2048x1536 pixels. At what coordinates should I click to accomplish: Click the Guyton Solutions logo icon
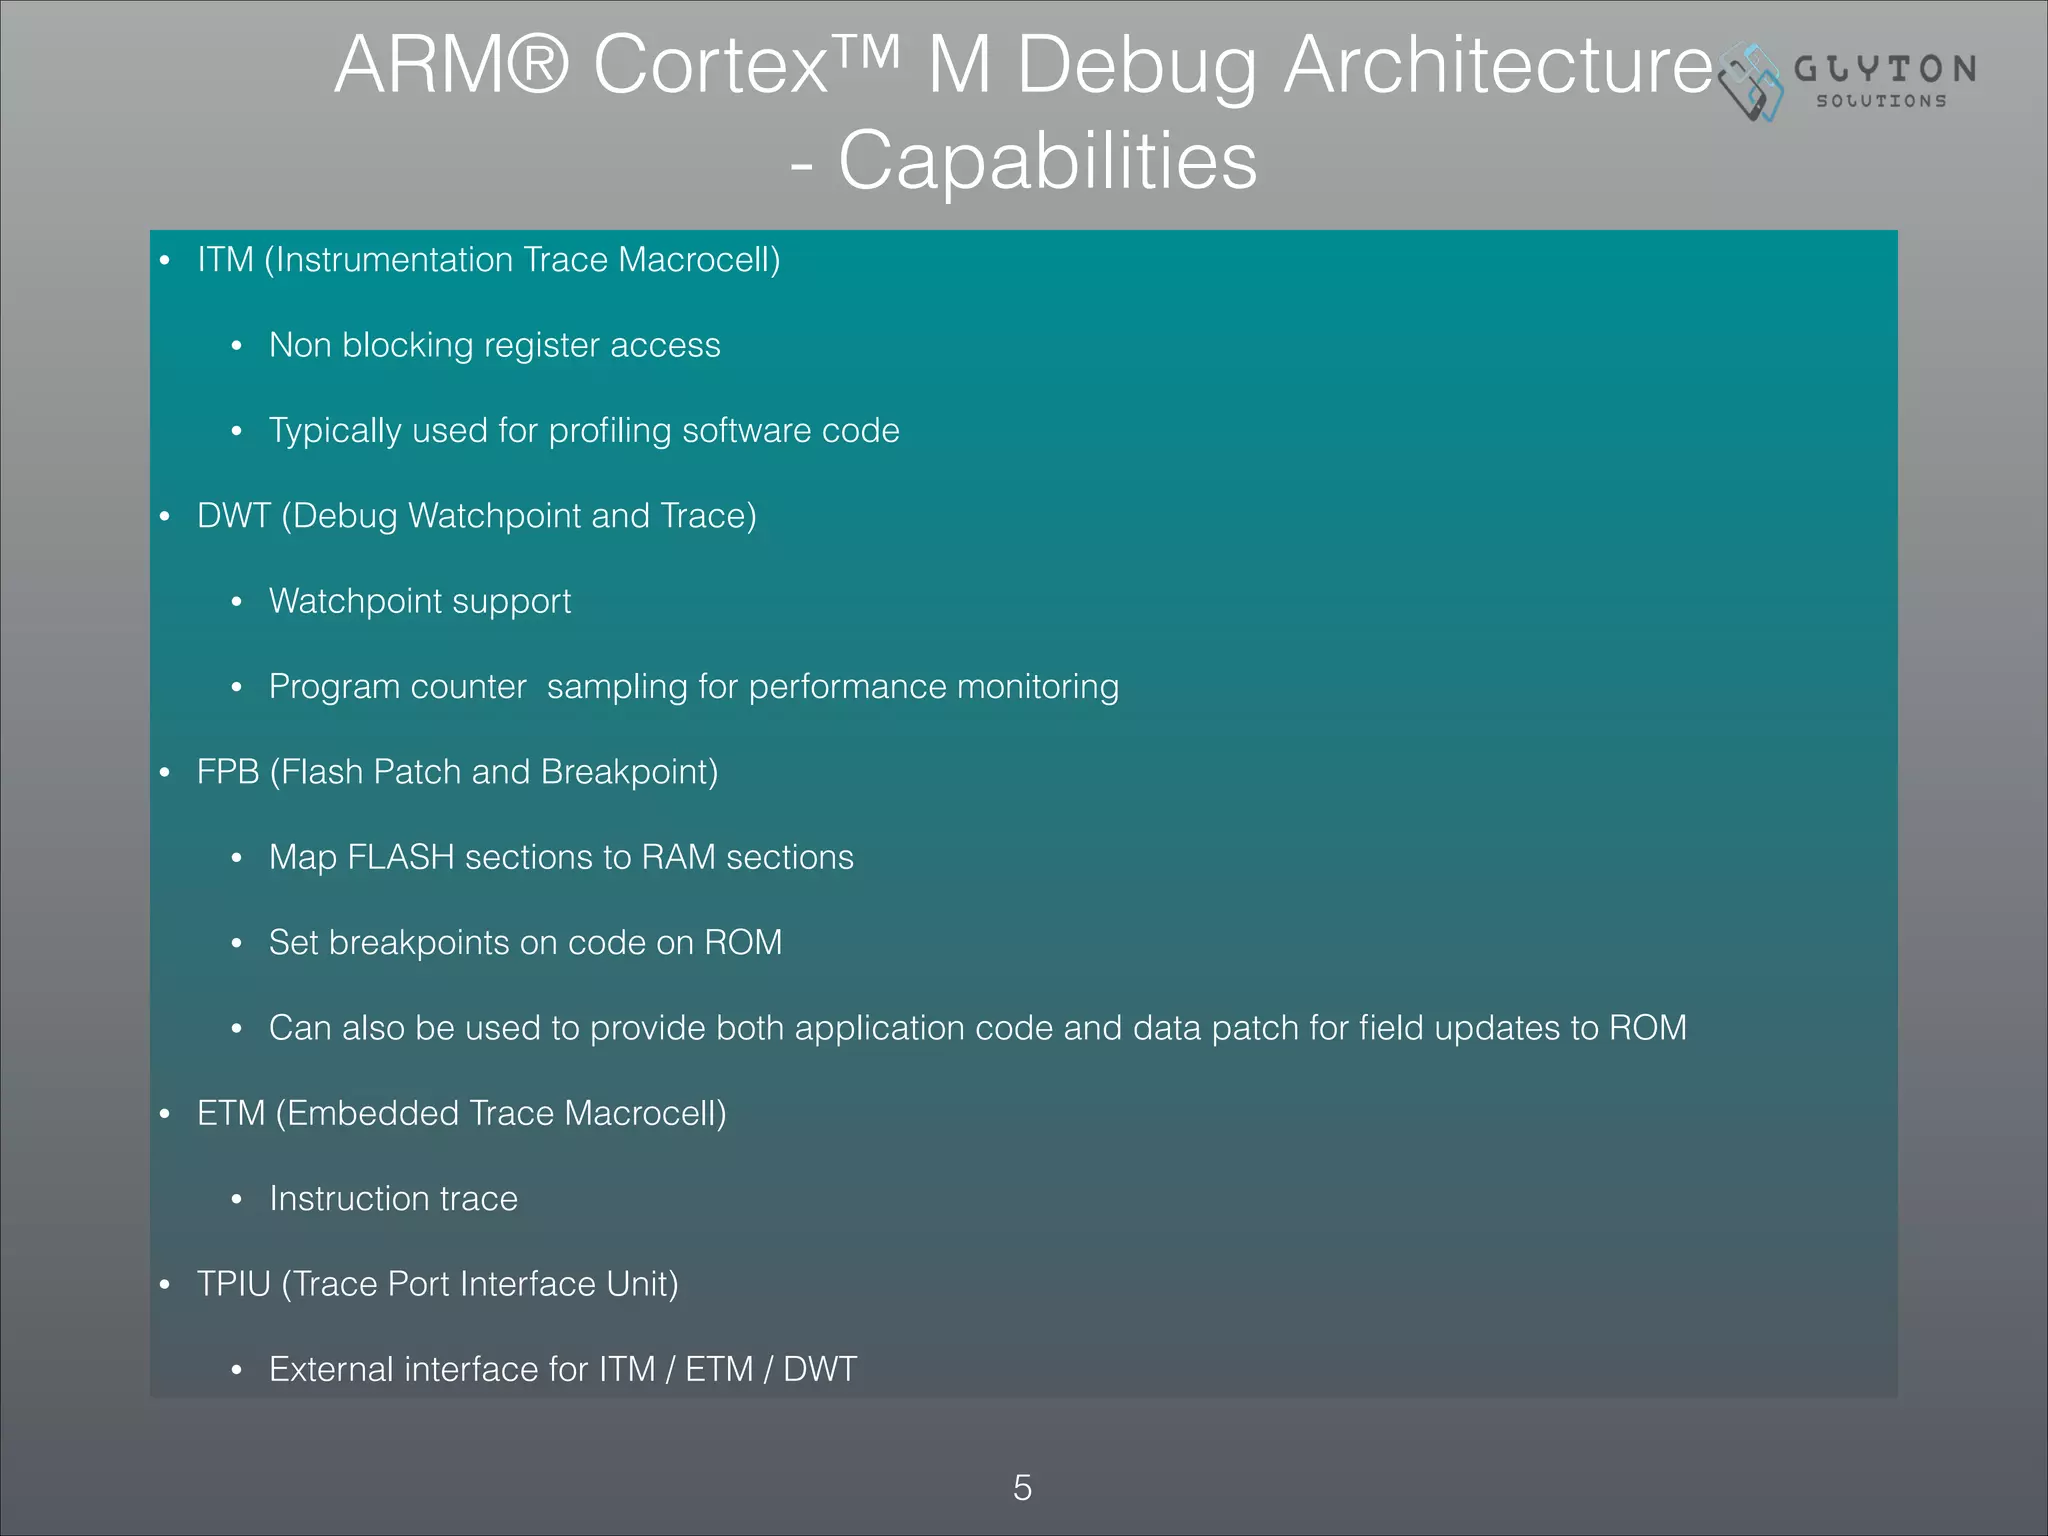pos(1752,82)
